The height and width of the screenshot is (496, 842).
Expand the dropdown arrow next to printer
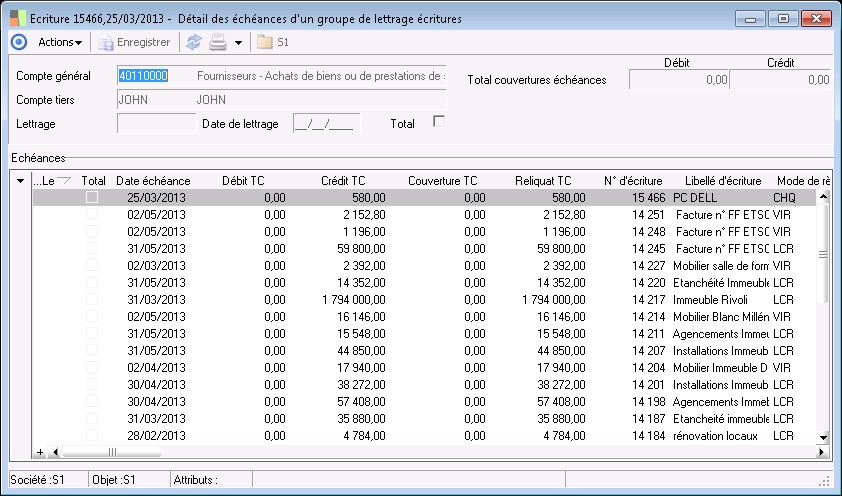click(x=238, y=42)
